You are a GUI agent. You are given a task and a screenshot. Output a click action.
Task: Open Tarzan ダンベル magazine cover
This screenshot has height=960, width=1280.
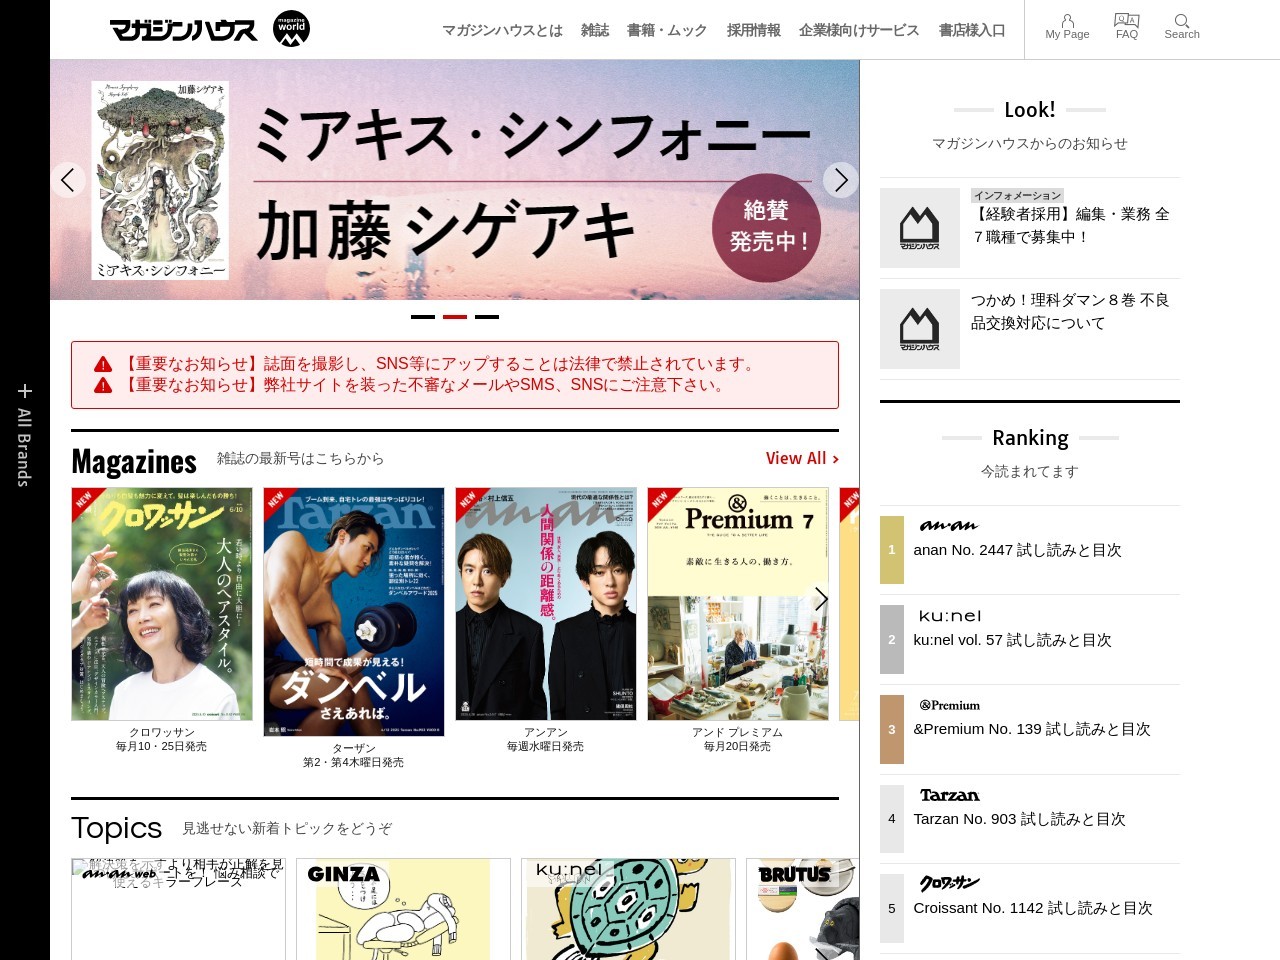point(354,612)
